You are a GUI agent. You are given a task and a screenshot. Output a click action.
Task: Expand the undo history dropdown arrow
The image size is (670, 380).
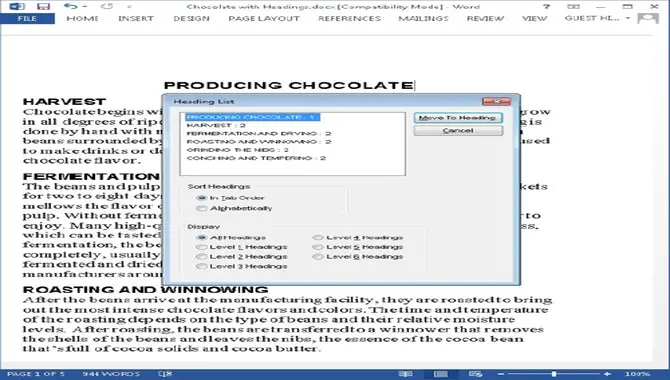click(x=85, y=6)
